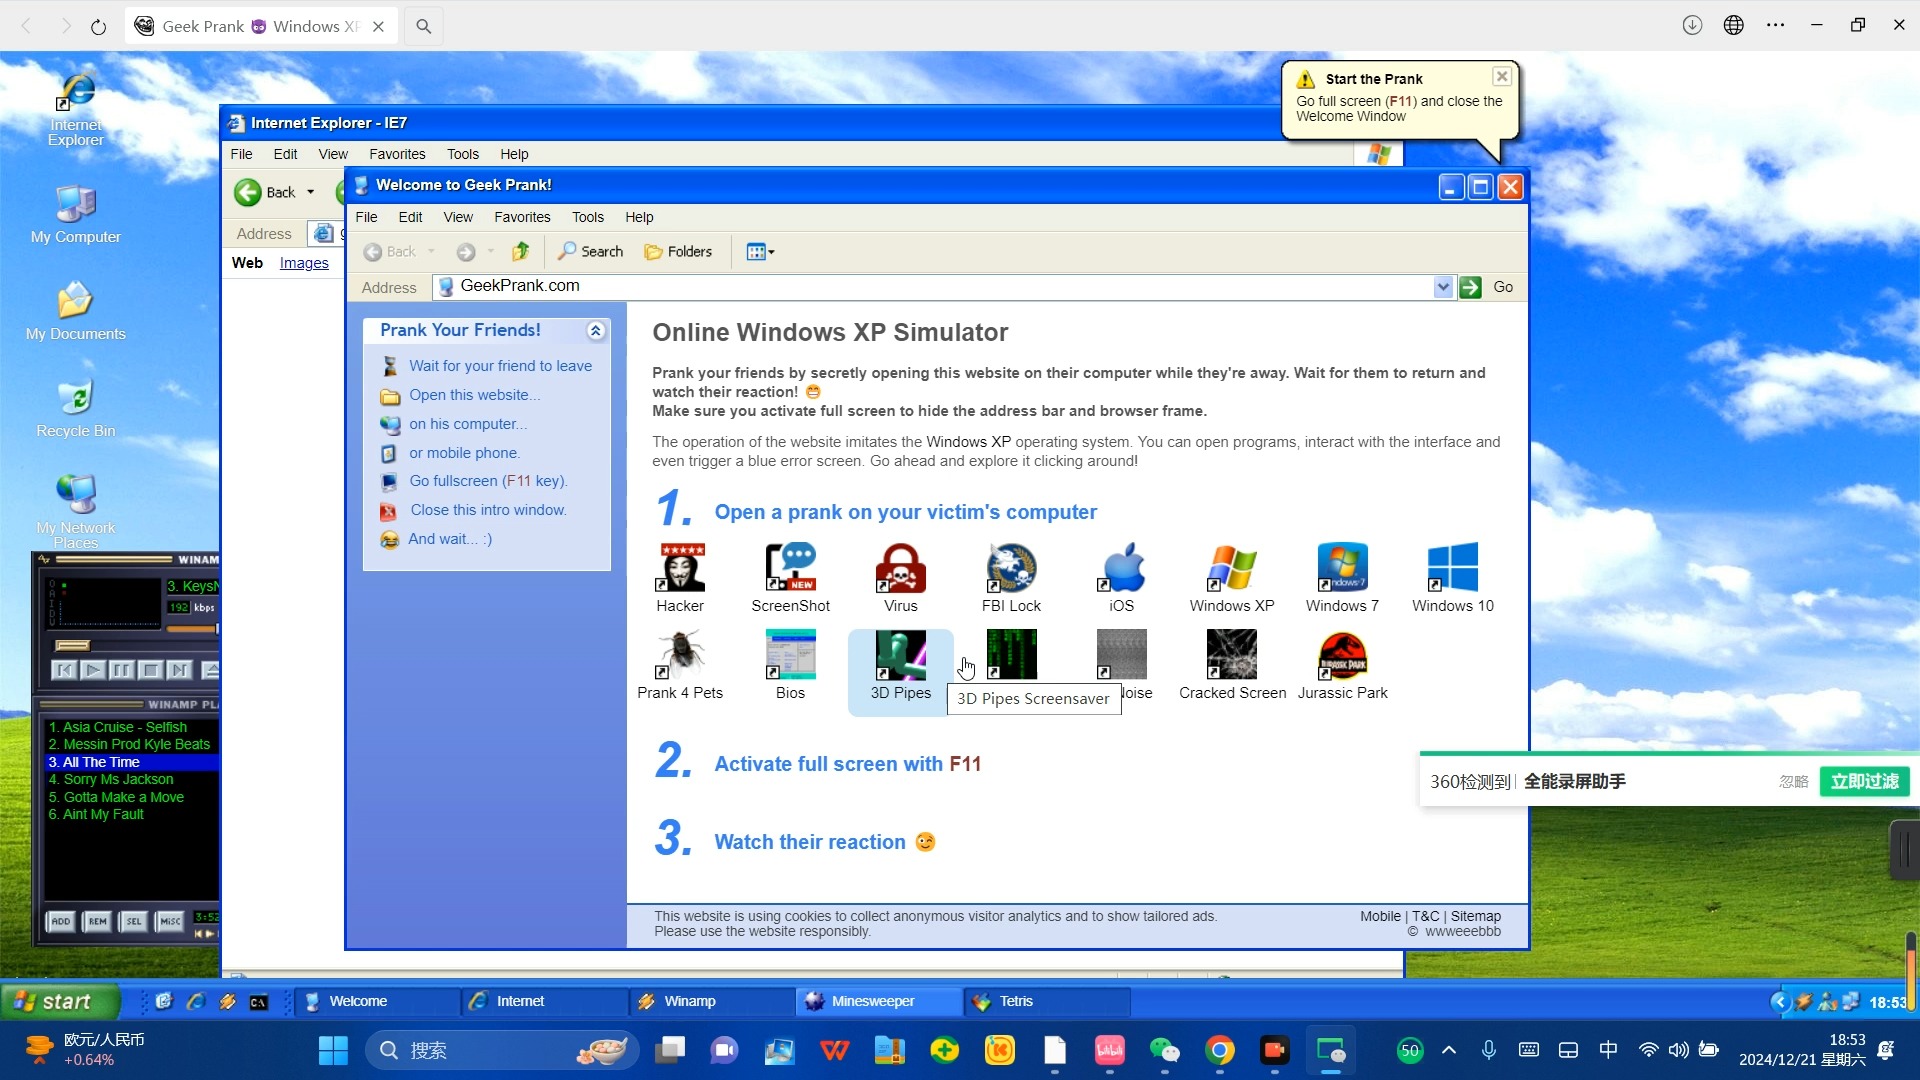Open the address bar dropdown arrow
This screenshot has width=1920, height=1080.
click(x=1443, y=287)
